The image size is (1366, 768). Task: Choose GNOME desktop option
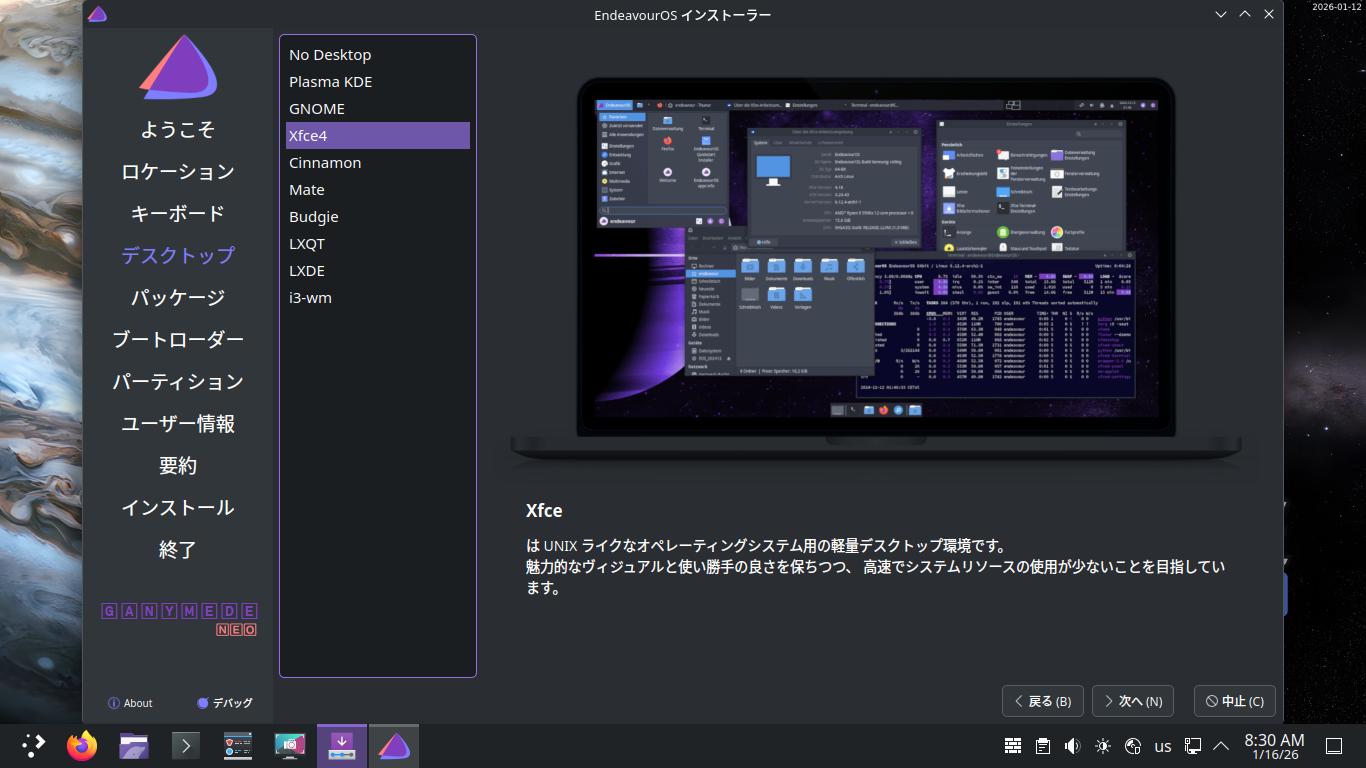click(317, 109)
